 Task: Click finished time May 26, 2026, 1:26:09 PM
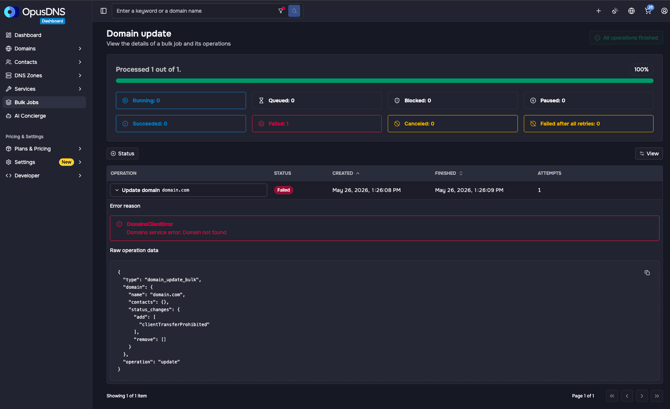tap(469, 190)
